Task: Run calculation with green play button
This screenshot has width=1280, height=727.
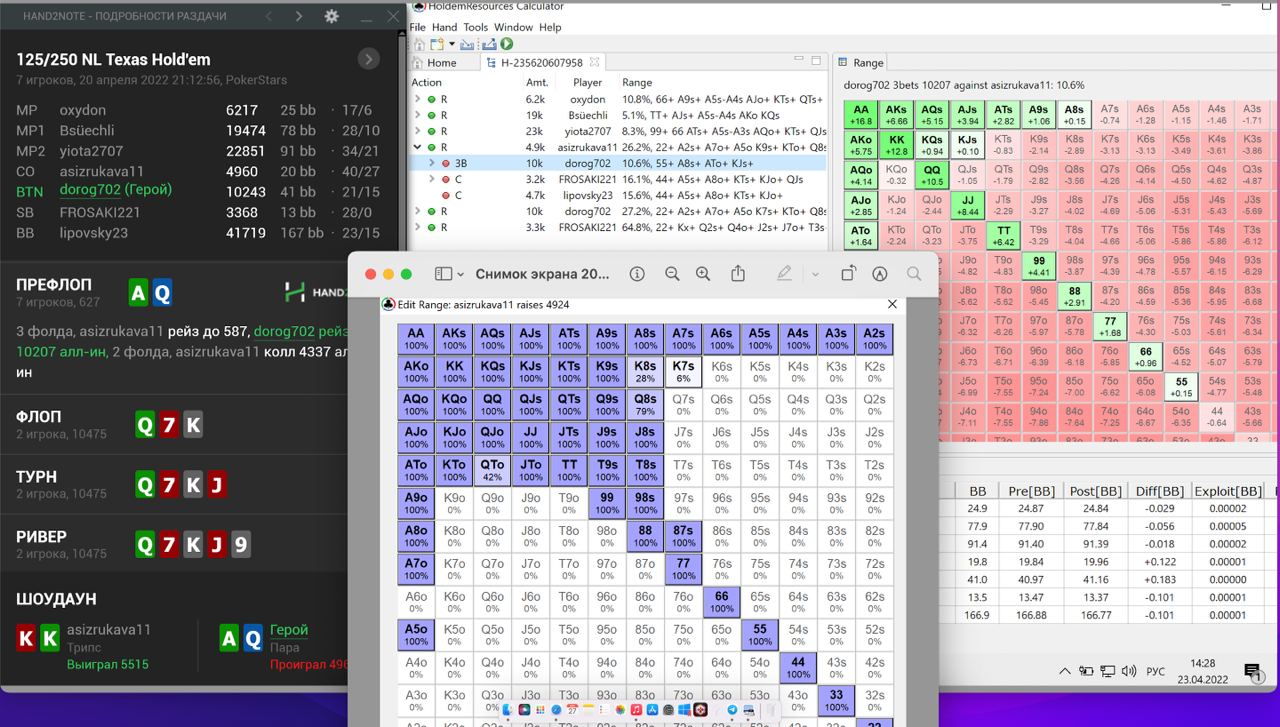Action: (x=506, y=44)
